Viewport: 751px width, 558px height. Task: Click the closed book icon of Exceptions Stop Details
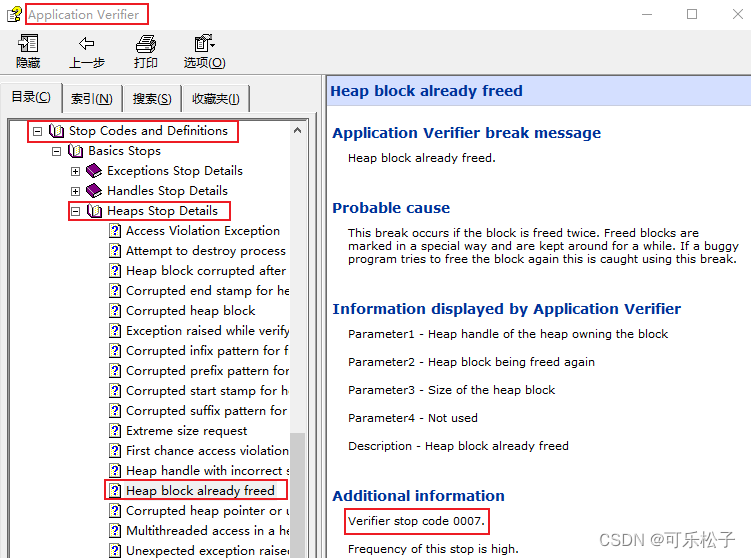[94, 171]
